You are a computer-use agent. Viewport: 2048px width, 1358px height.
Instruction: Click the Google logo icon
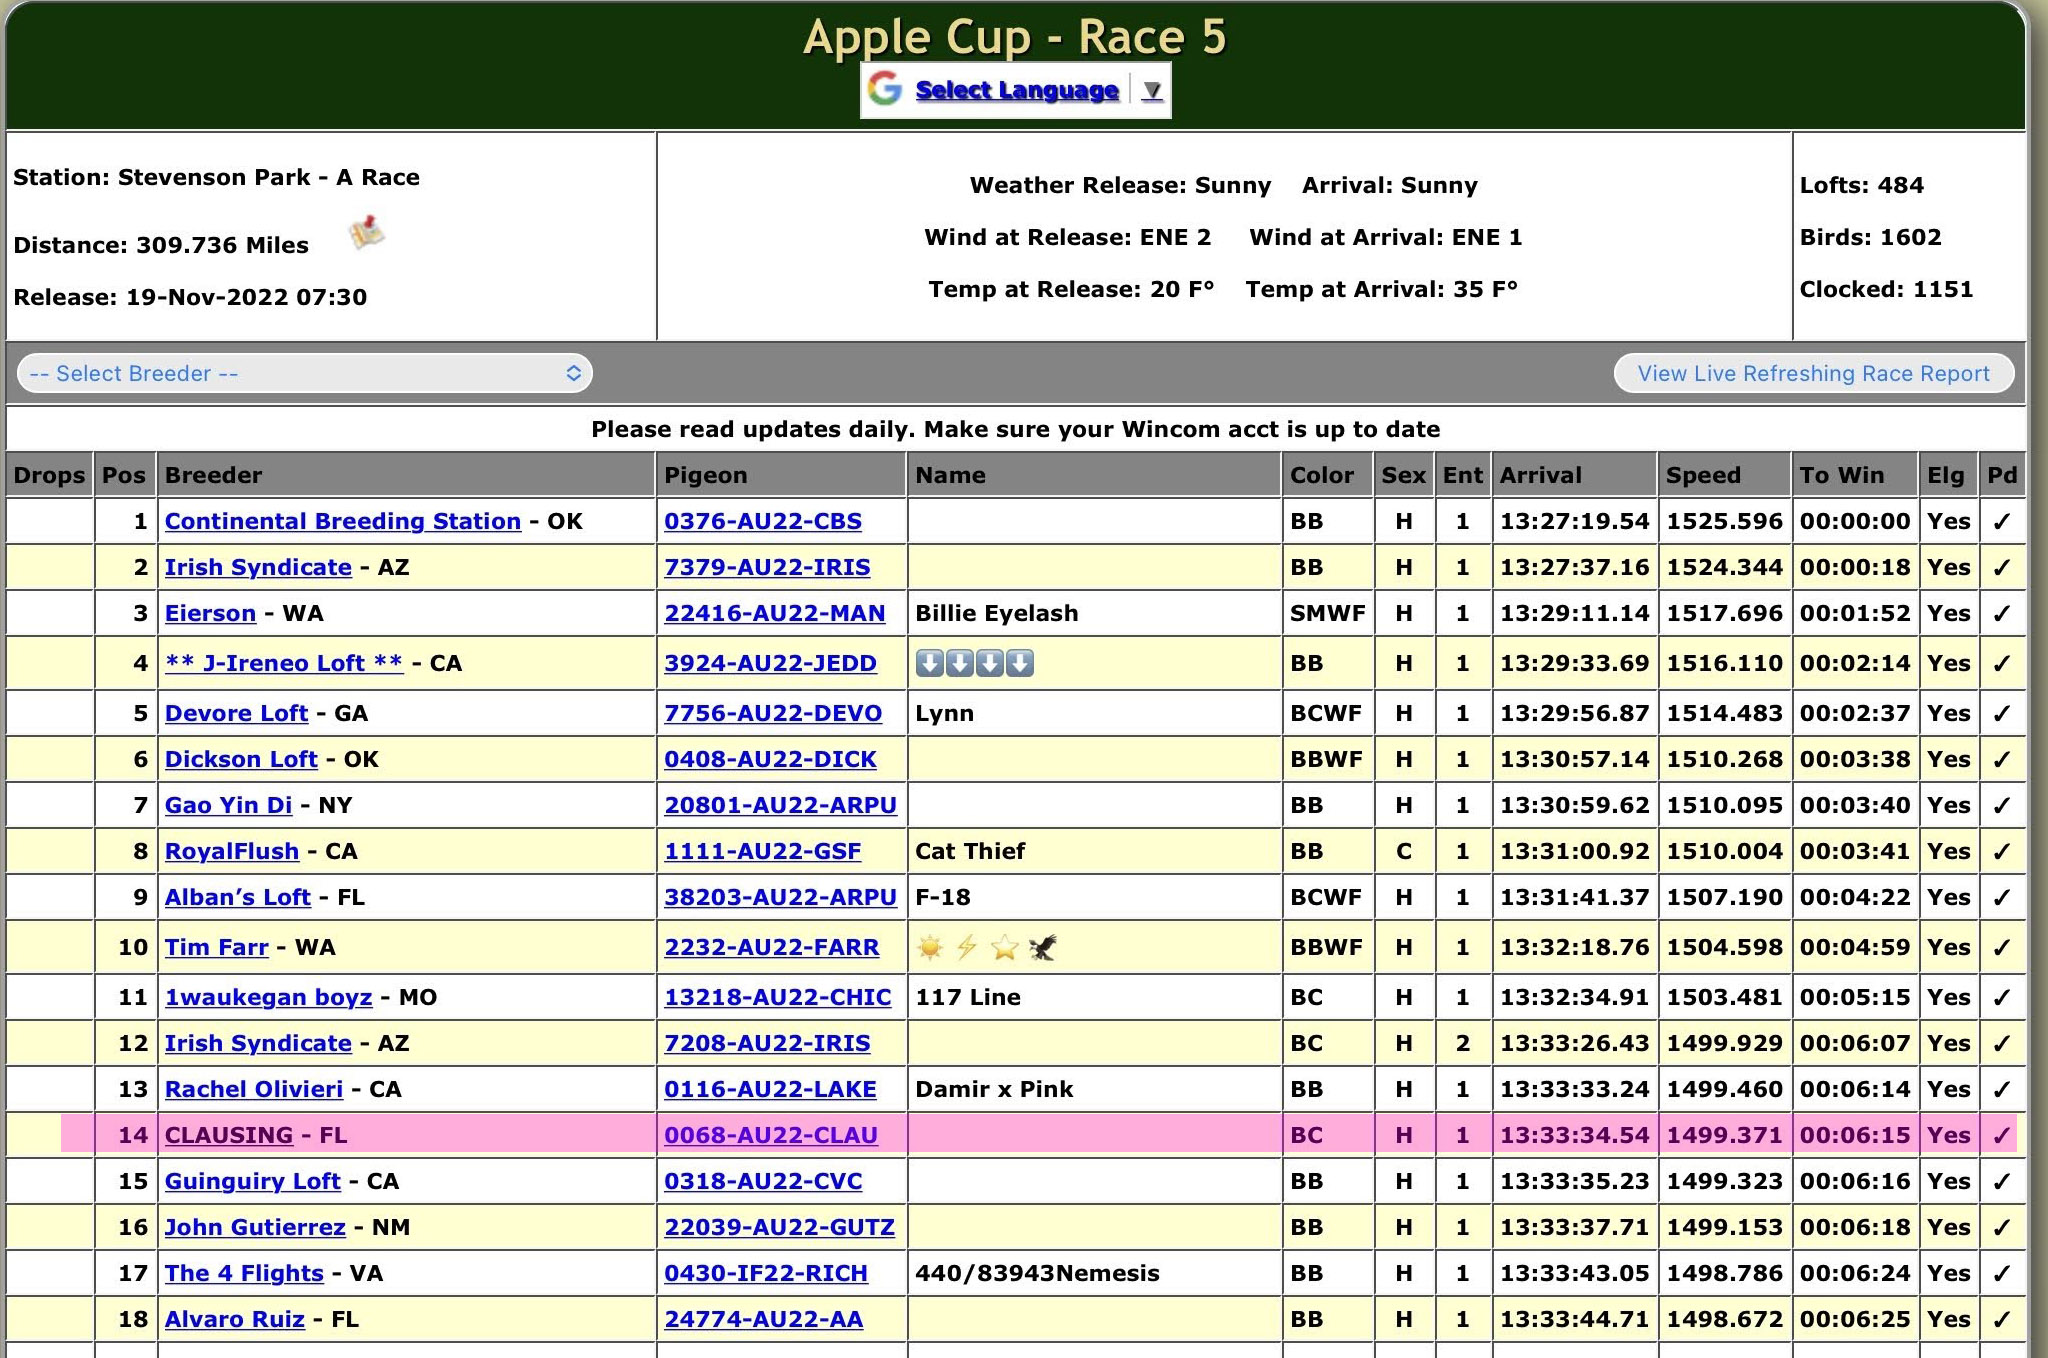[x=885, y=89]
